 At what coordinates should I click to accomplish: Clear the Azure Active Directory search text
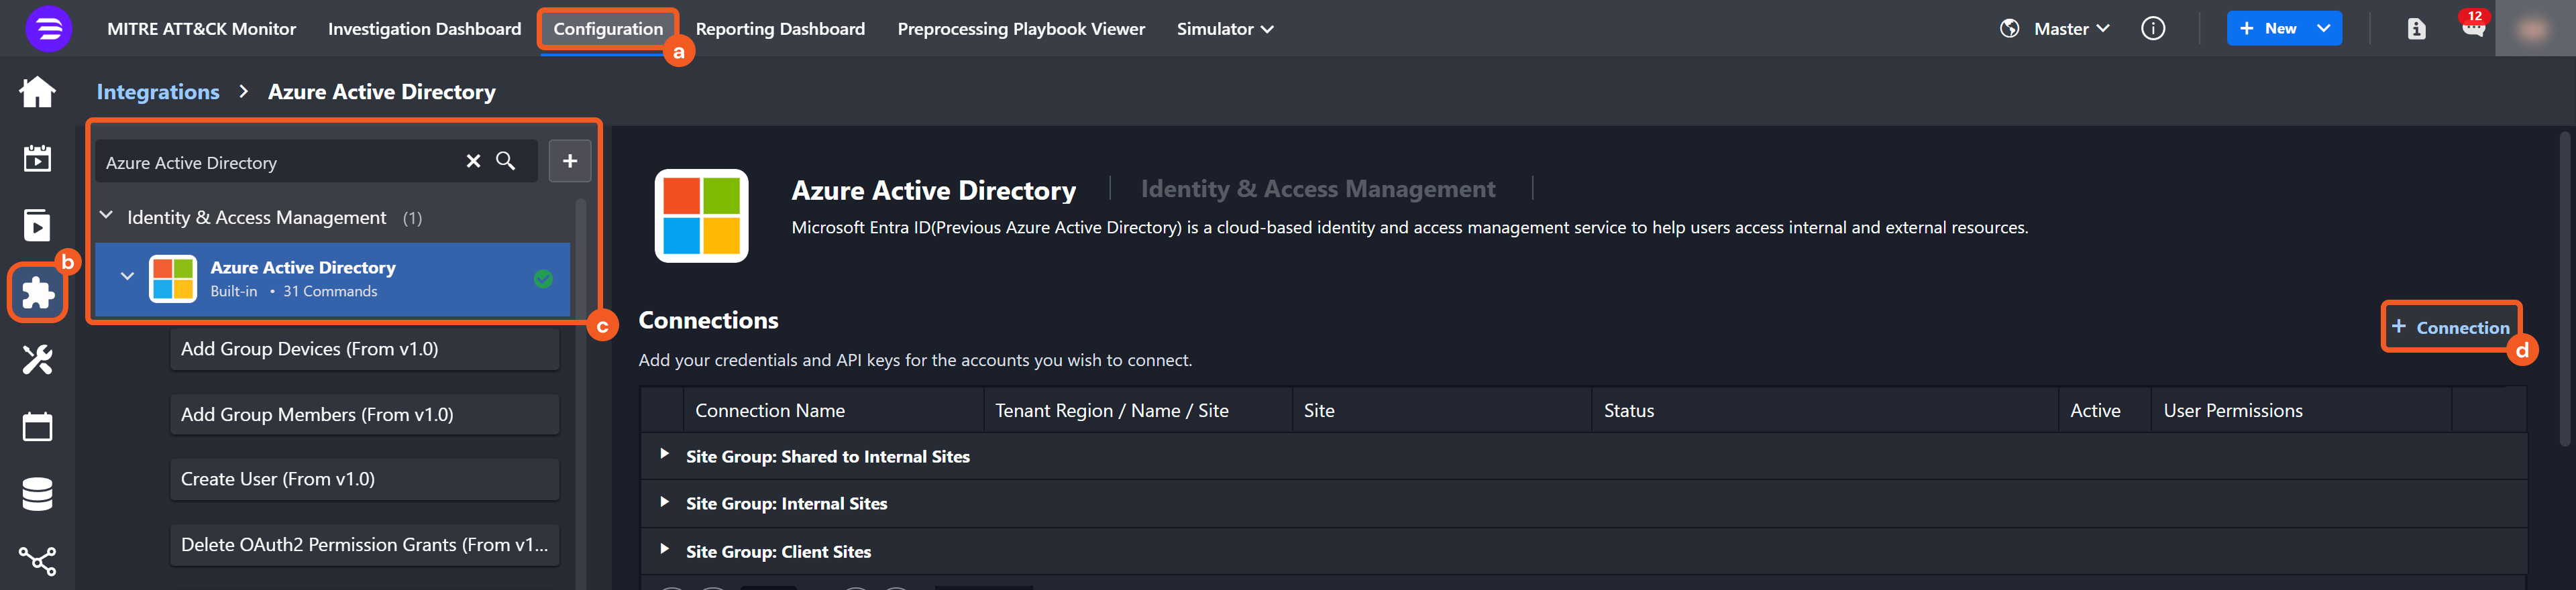coord(473,161)
